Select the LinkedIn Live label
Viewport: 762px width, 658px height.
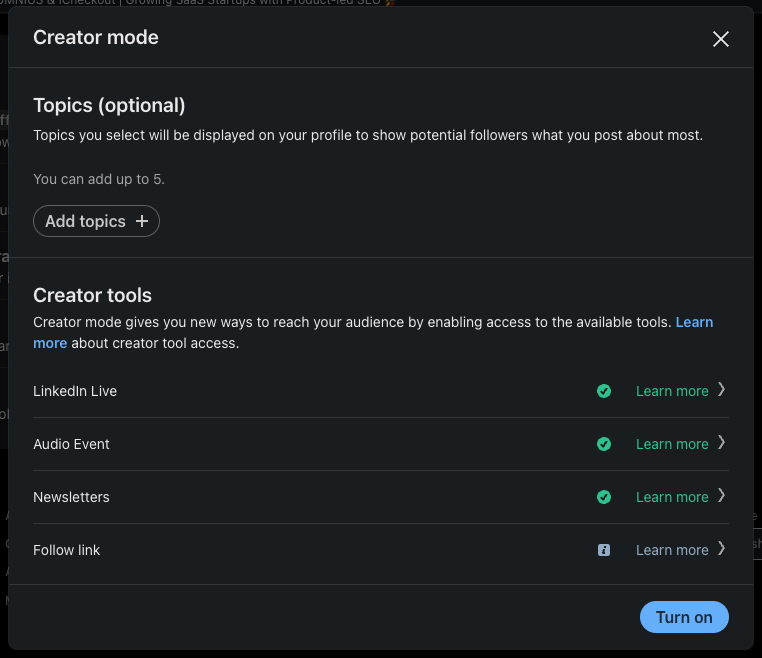75,391
